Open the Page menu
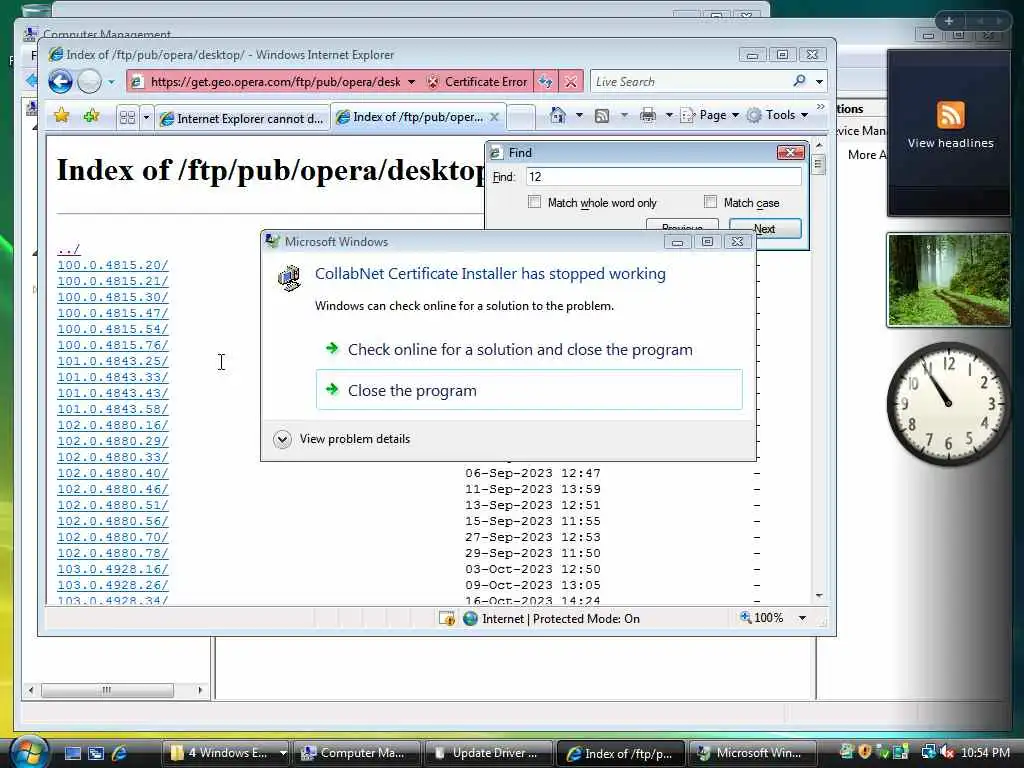This screenshot has width=1024, height=768. tap(709, 116)
